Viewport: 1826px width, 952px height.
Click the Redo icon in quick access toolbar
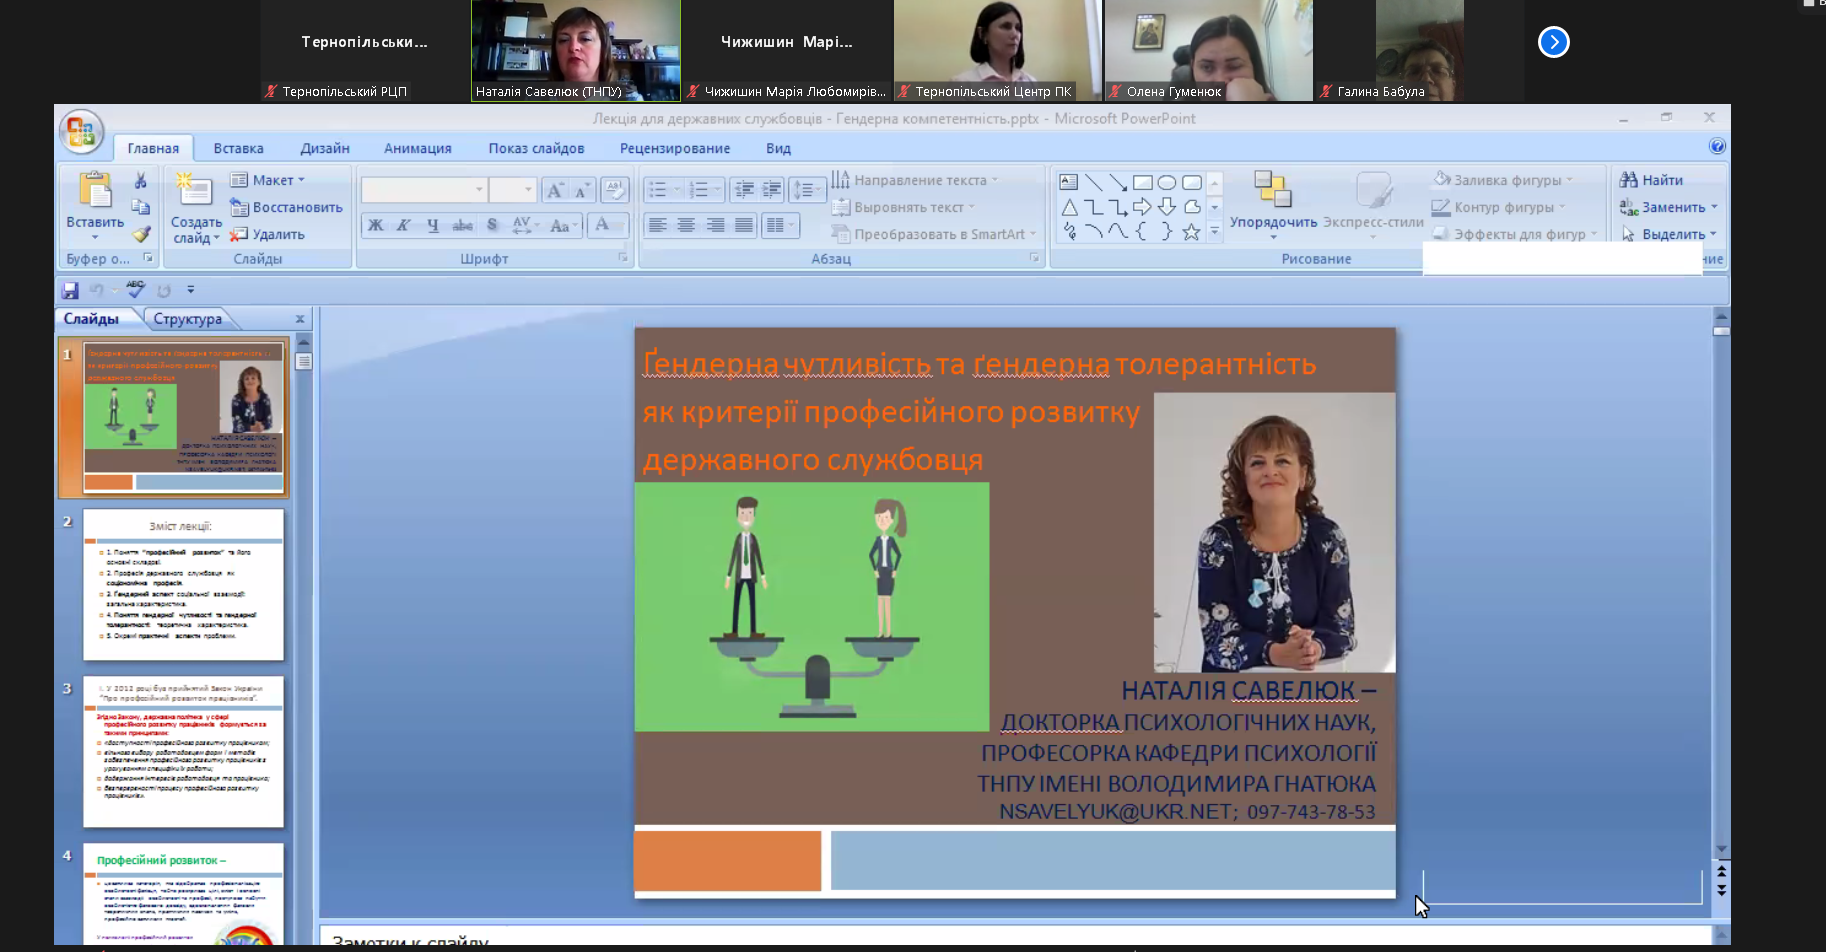(x=164, y=290)
